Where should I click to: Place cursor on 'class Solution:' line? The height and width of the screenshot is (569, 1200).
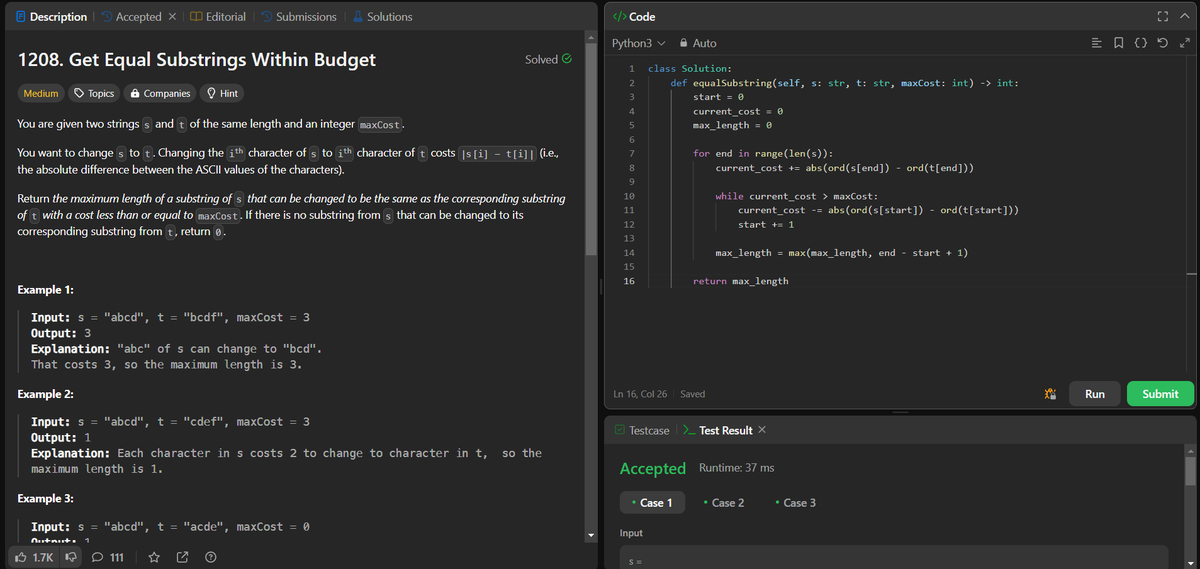(689, 69)
